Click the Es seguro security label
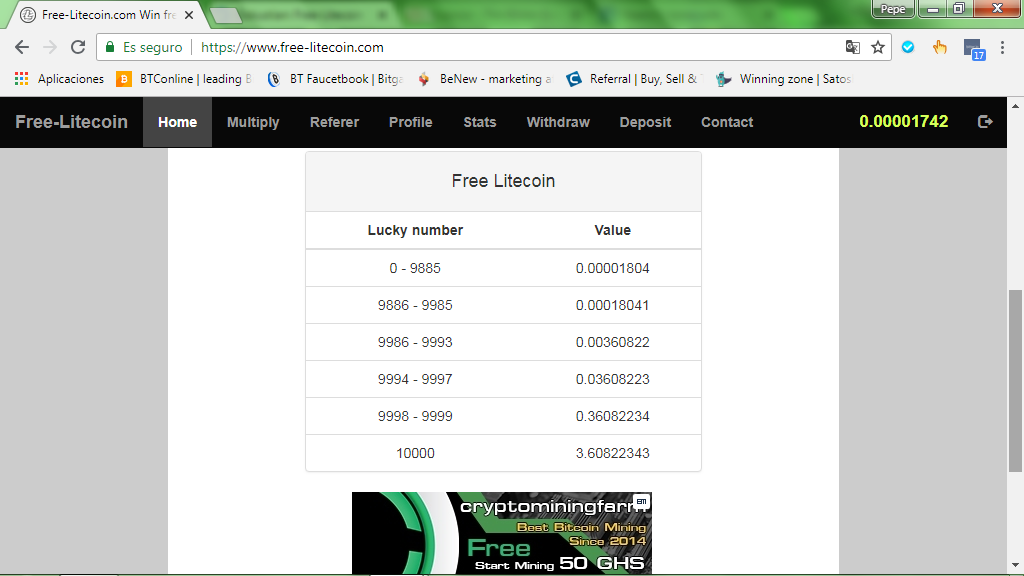The image size is (1024, 576). click(152, 47)
